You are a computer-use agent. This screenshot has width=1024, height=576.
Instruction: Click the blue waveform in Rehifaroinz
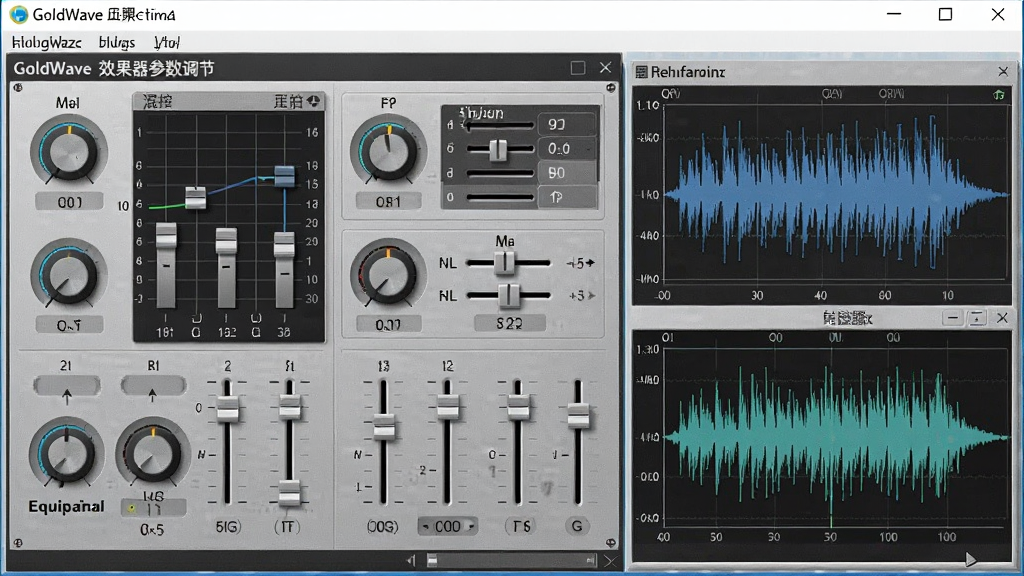point(836,194)
